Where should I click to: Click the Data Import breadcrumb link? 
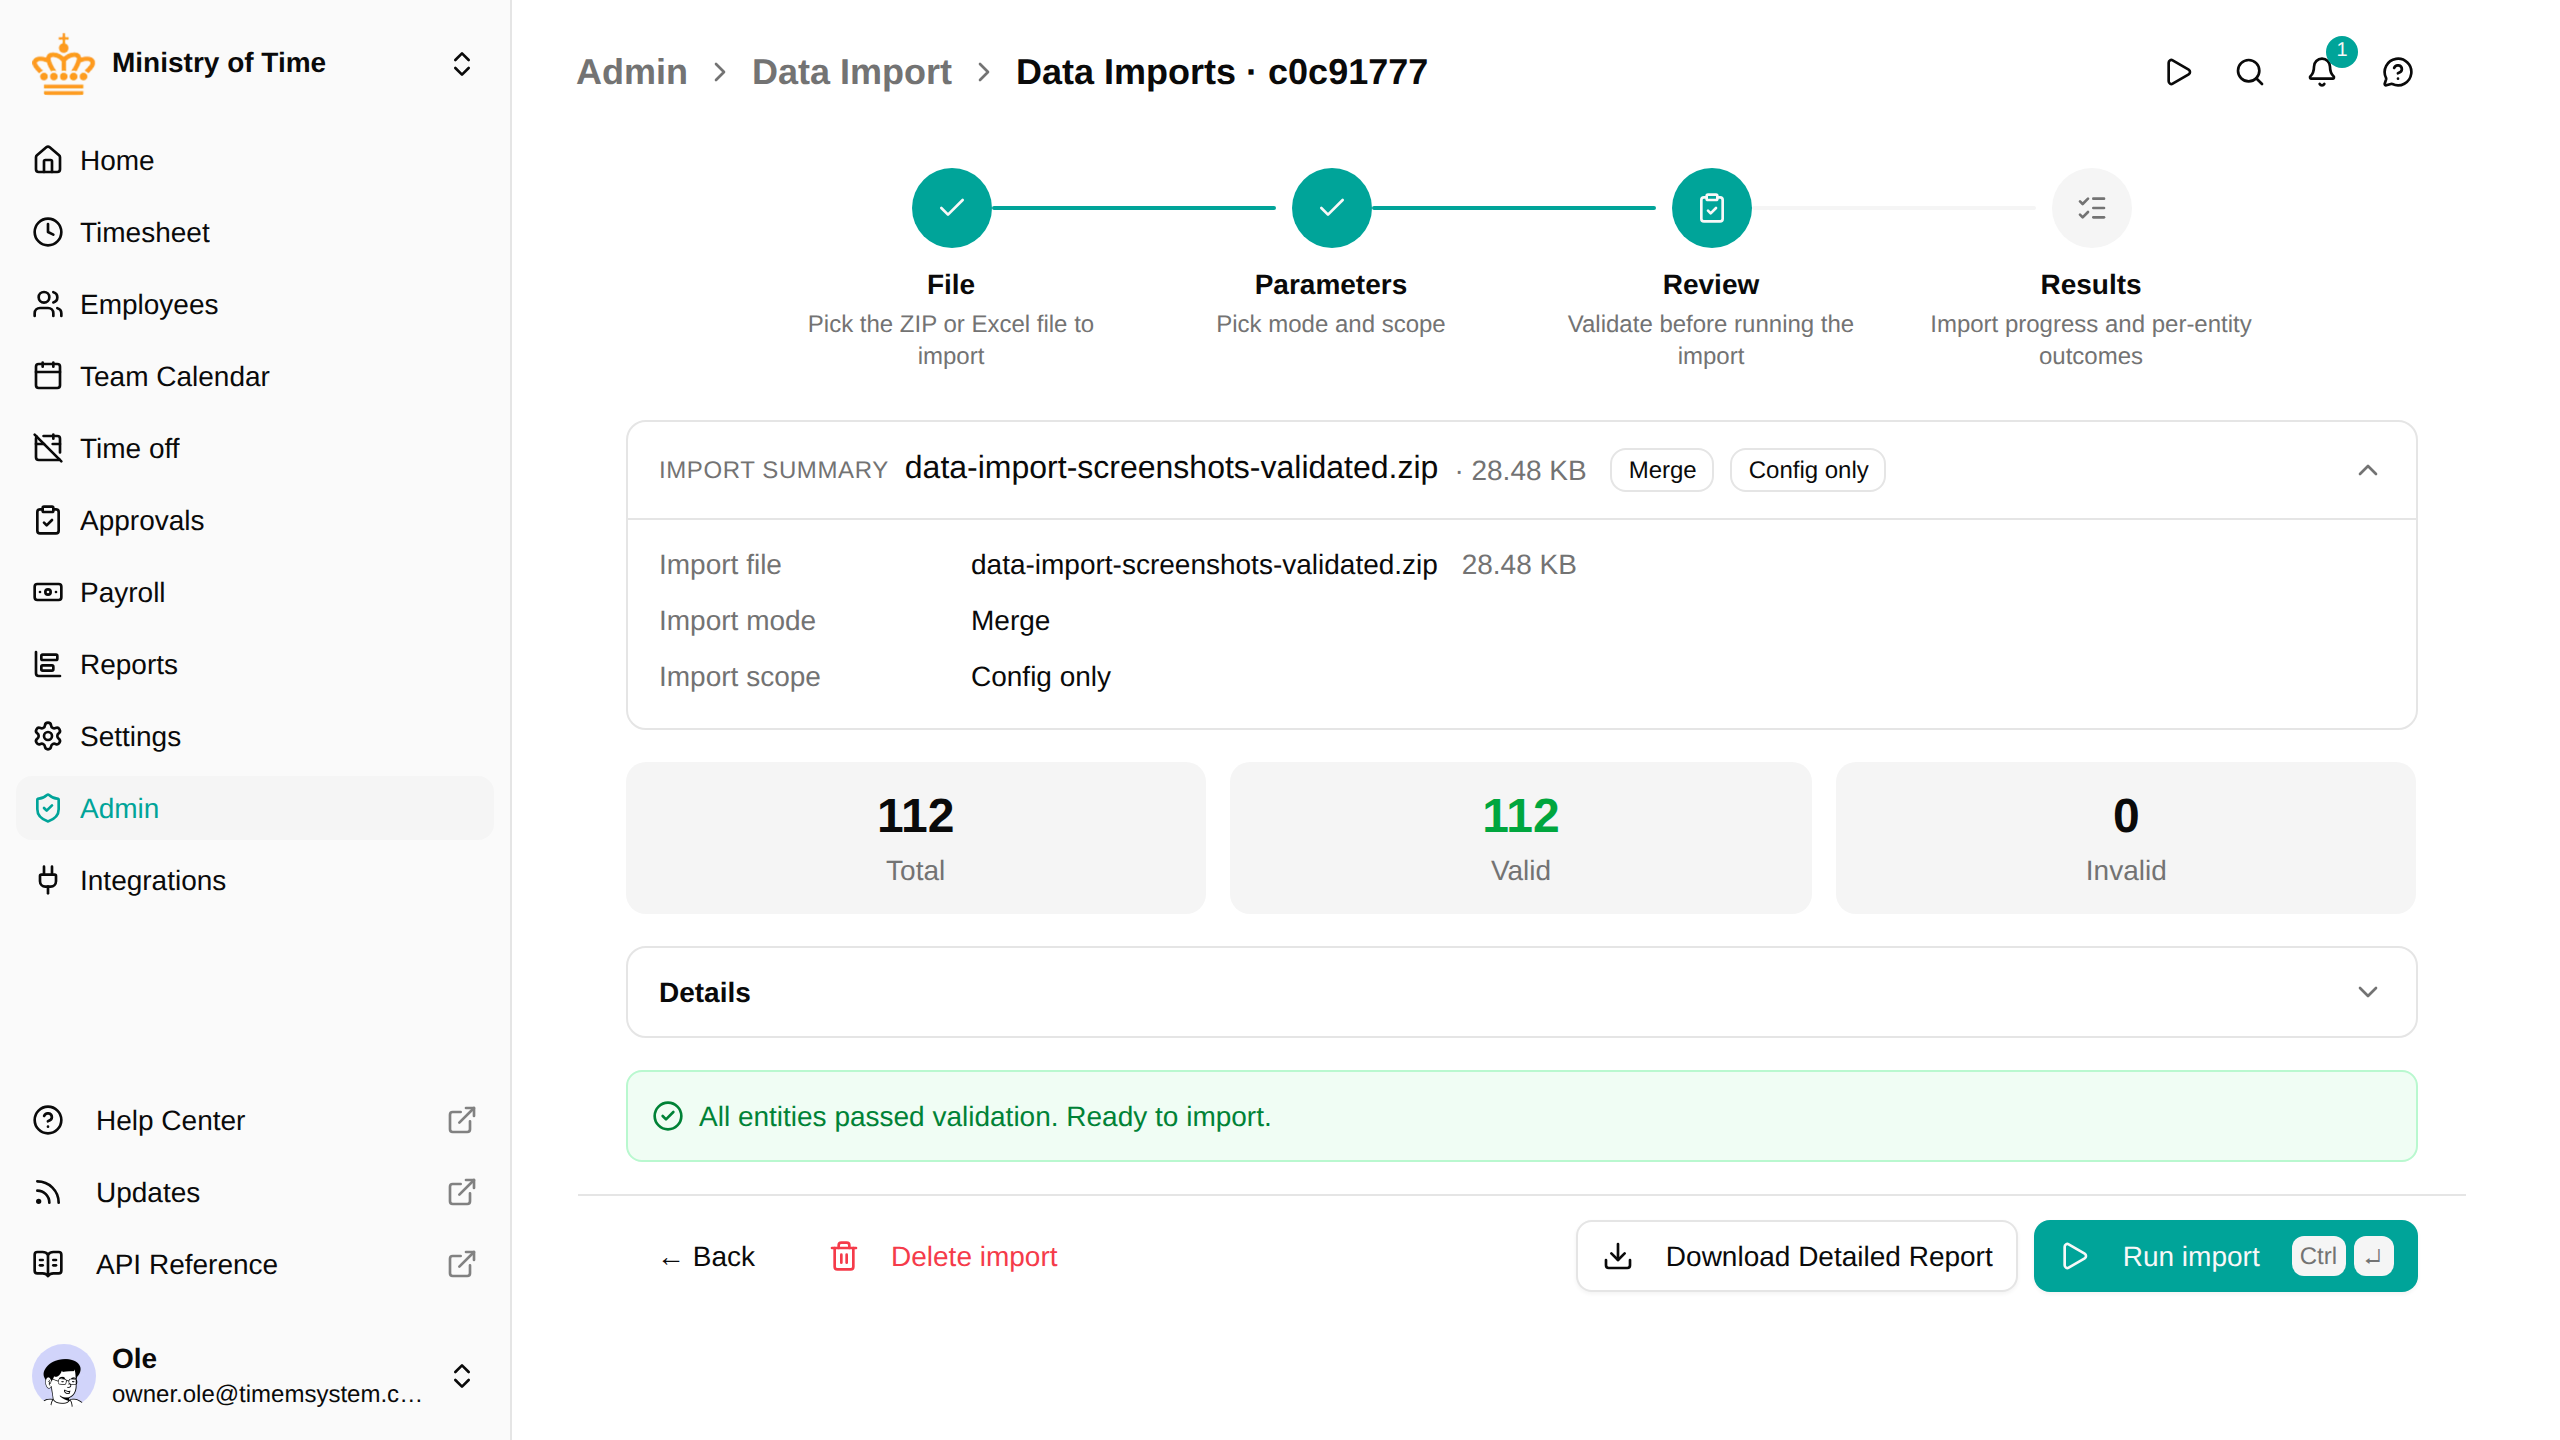[851, 72]
